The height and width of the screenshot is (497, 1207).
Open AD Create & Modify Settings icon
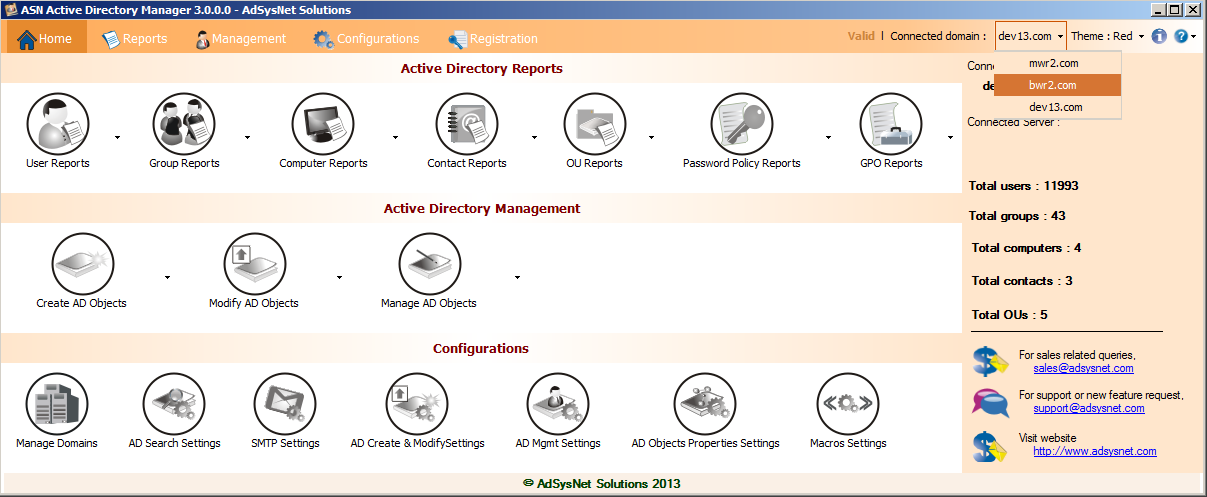coord(417,404)
